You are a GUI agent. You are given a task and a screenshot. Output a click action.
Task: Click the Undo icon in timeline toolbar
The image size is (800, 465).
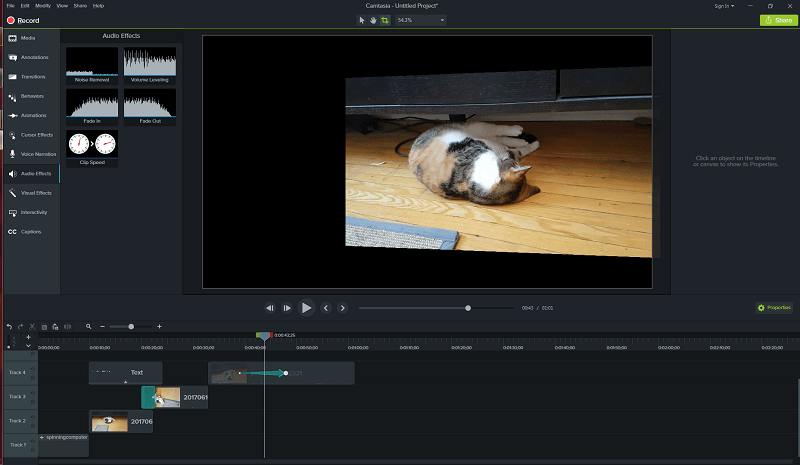pyautogui.click(x=9, y=327)
